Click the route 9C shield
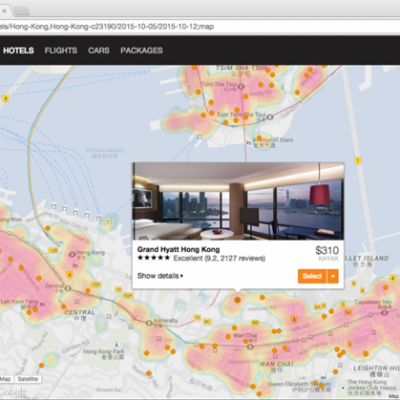The height and width of the screenshot is (400, 400). pos(207,322)
